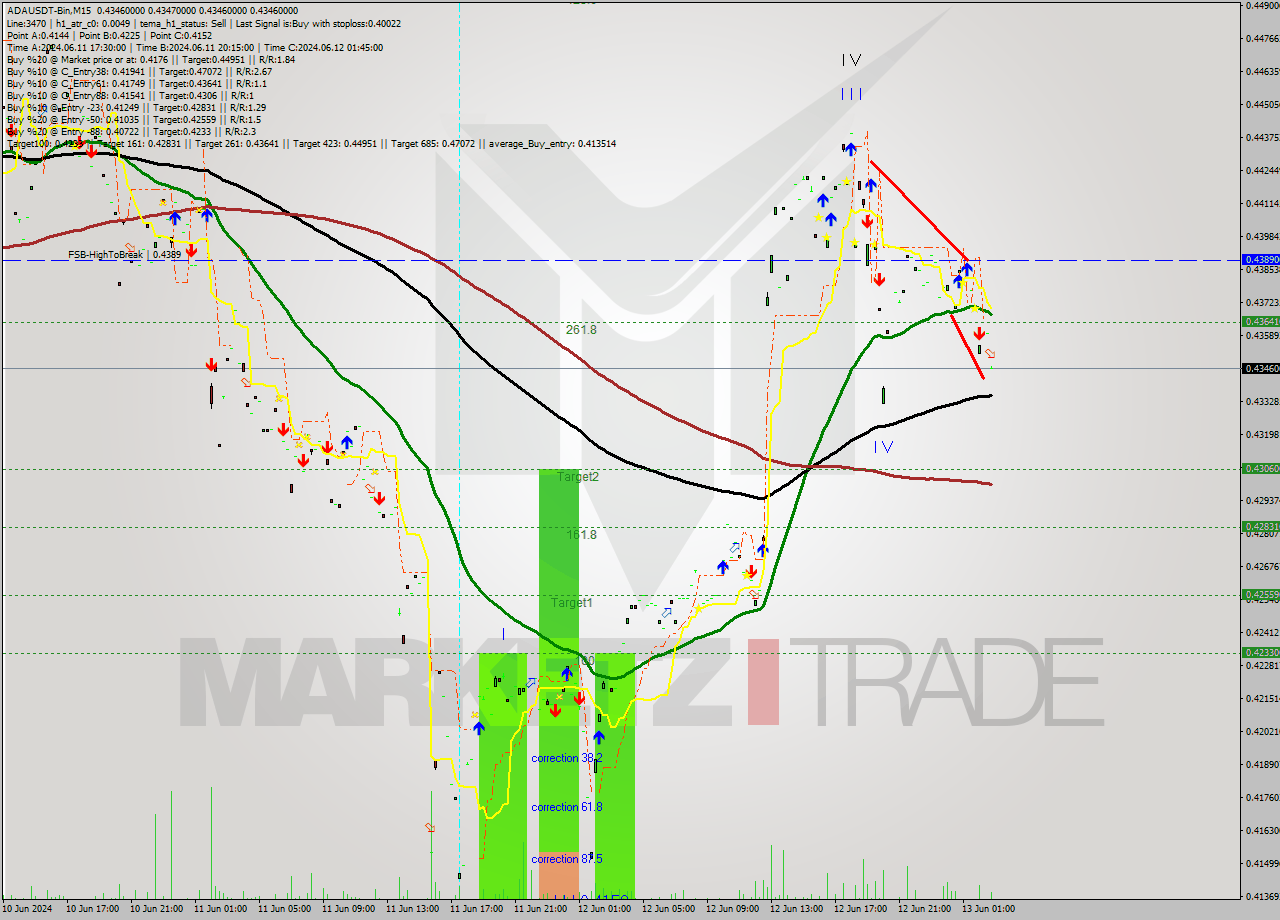The height and width of the screenshot is (920, 1280).
Task: Select the FSB-HighToBreak | 0.4389 label
Action: tap(125, 255)
